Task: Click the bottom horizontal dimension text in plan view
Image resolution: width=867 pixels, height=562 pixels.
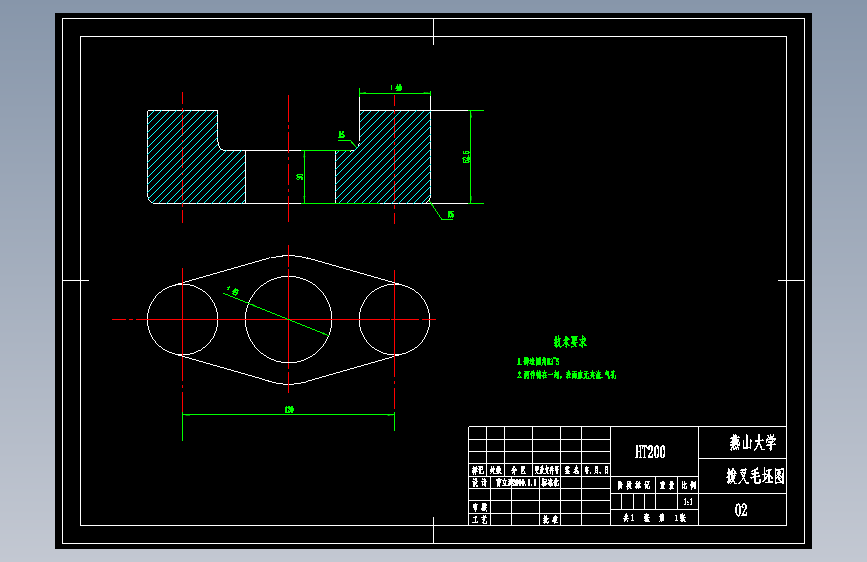Action: pyautogui.click(x=289, y=409)
